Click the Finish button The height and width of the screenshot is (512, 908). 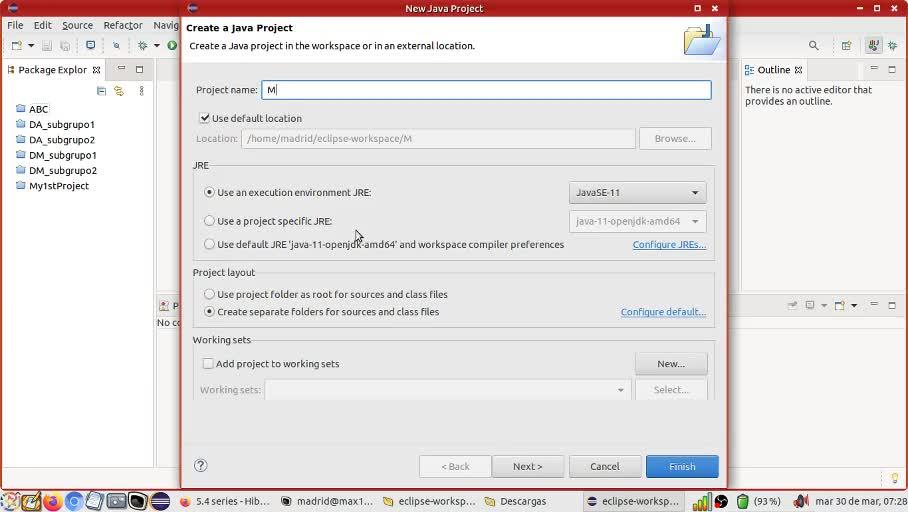(x=682, y=466)
